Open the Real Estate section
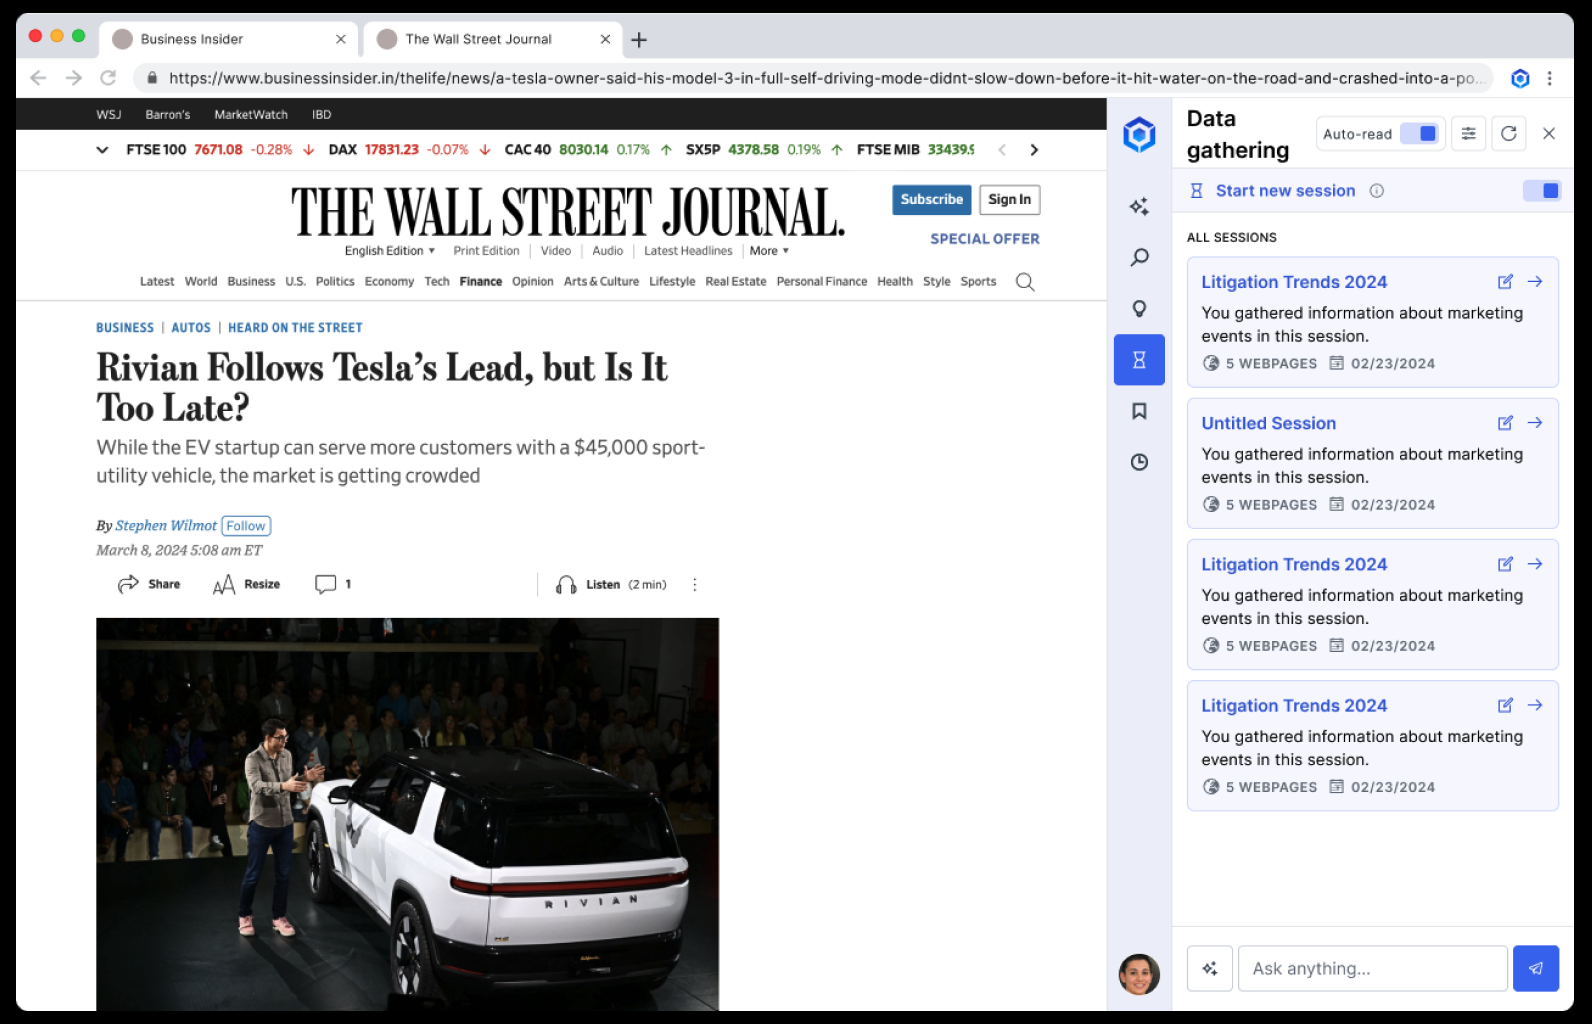 click(736, 282)
